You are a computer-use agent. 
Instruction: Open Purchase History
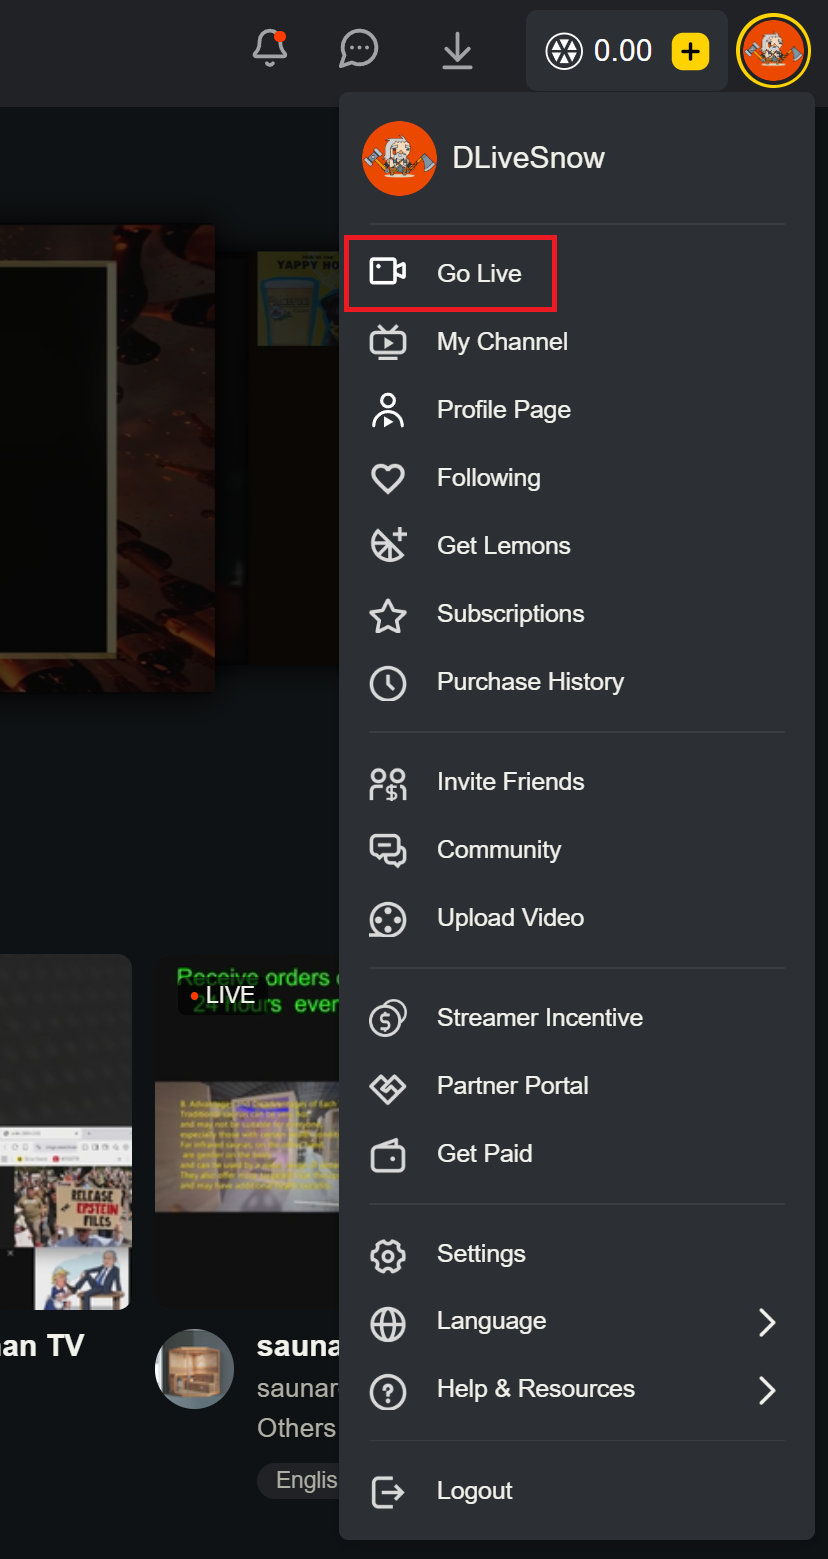point(530,681)
